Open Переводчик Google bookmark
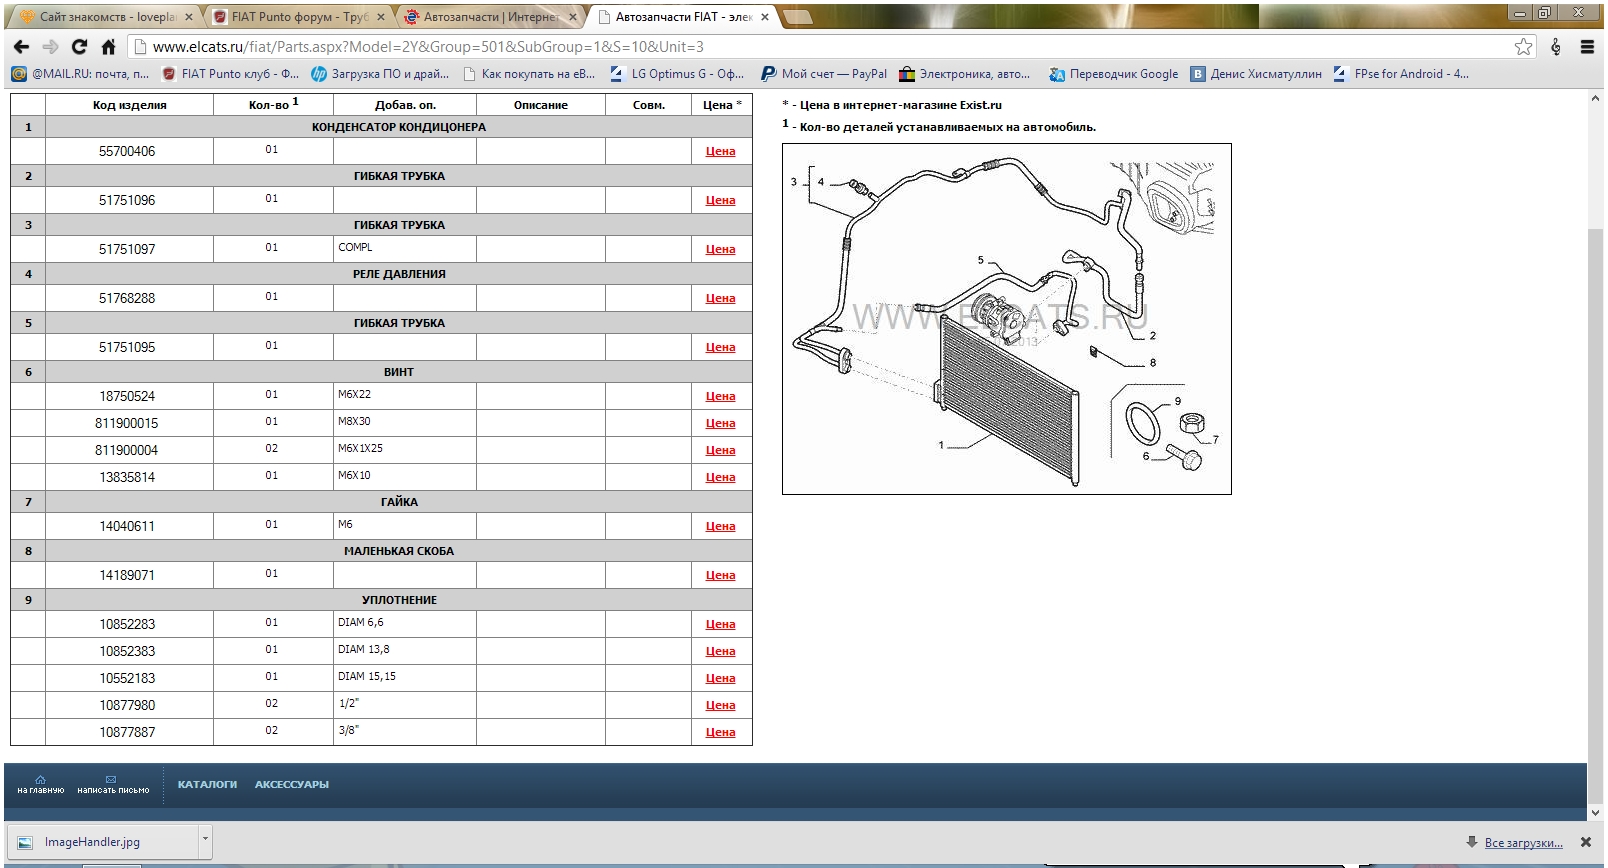Viewport: 1608px width, 868px height. [x=1113, y=74]
